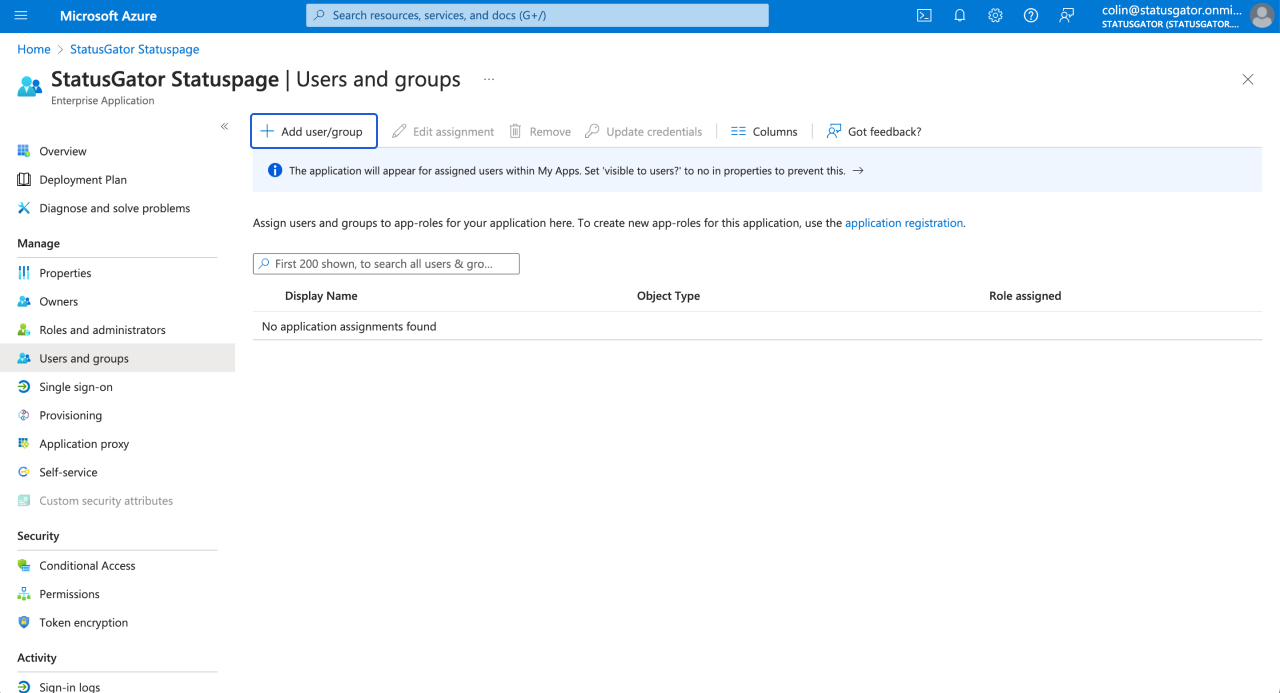Click Microsoft Azure logo text
This screenshot has height=693, width=1280.
tap(108, 16)
